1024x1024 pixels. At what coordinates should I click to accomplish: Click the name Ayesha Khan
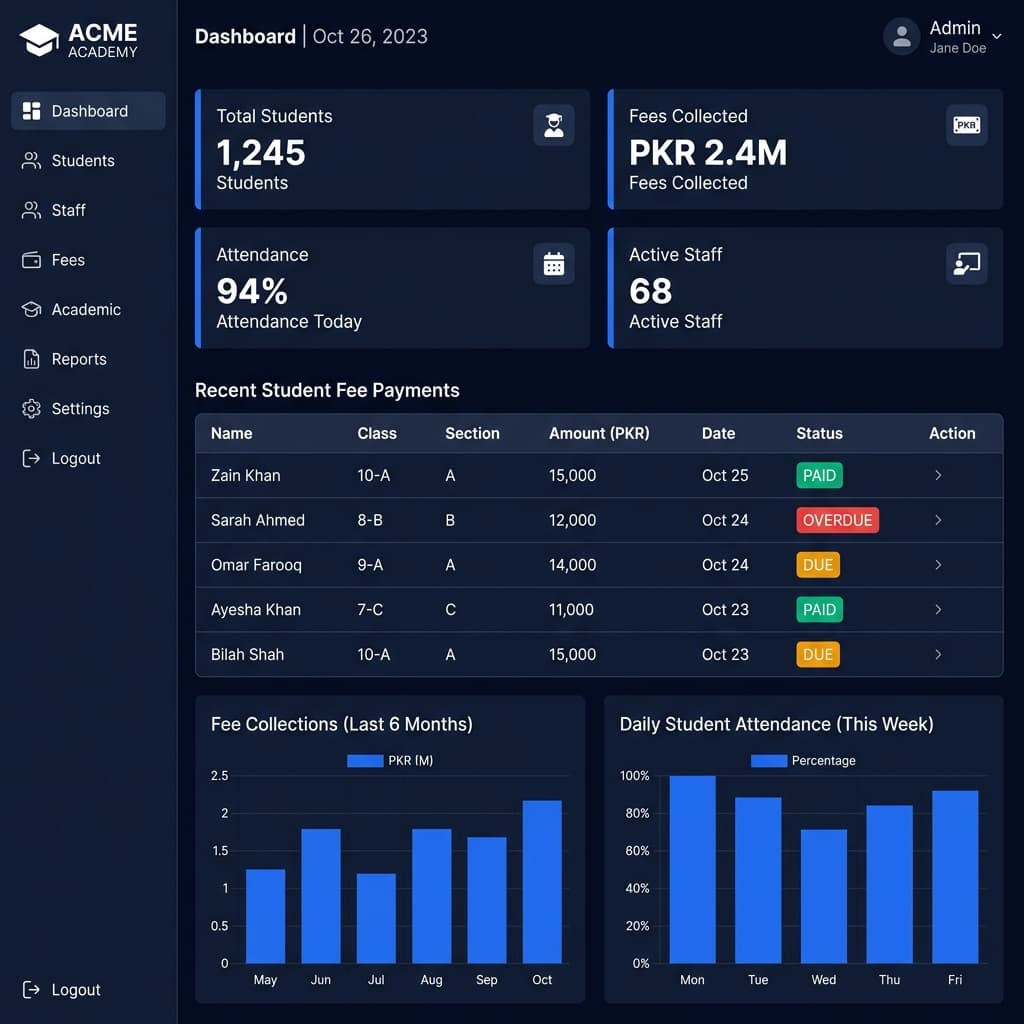coord(256,609)
